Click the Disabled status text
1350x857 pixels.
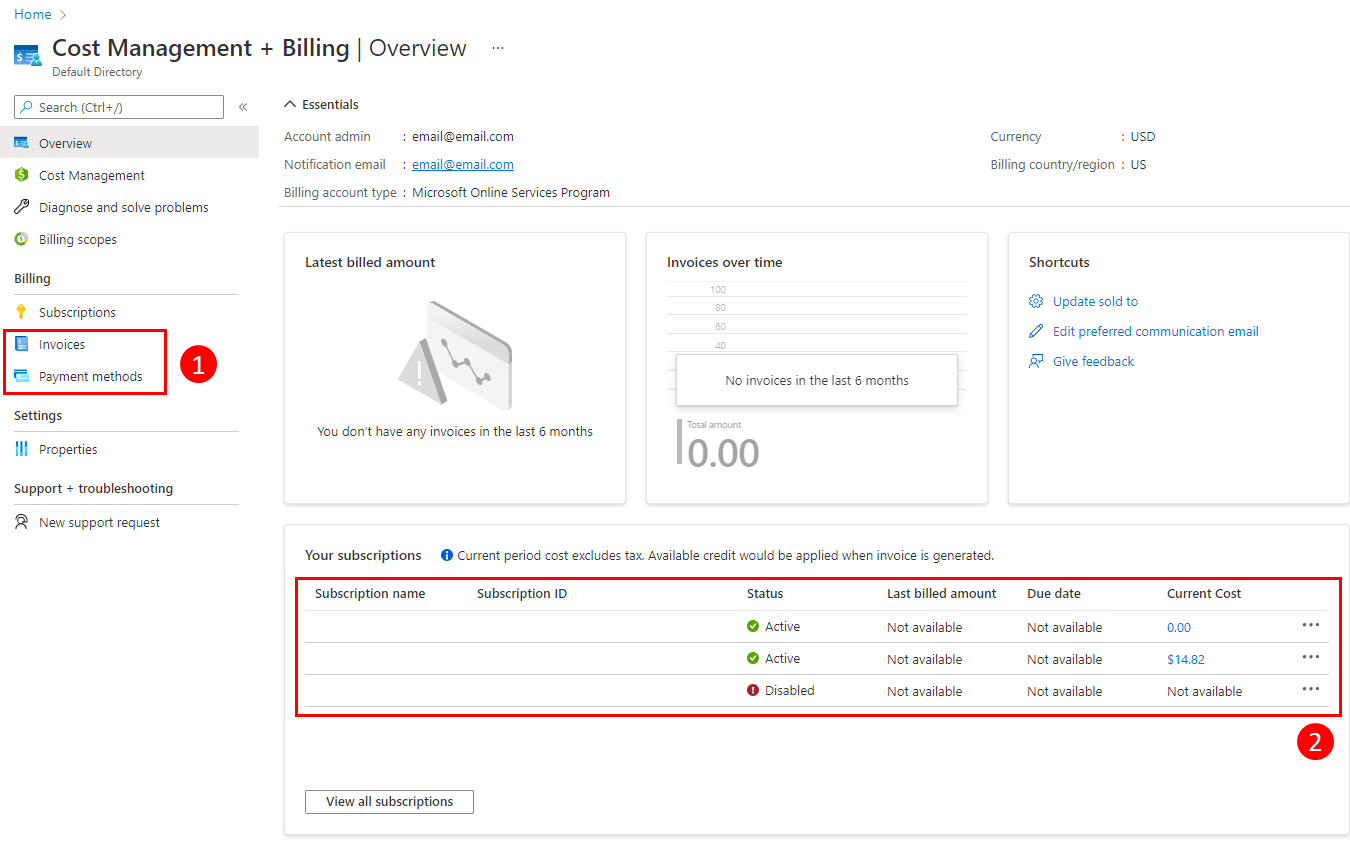click(790, 691)
